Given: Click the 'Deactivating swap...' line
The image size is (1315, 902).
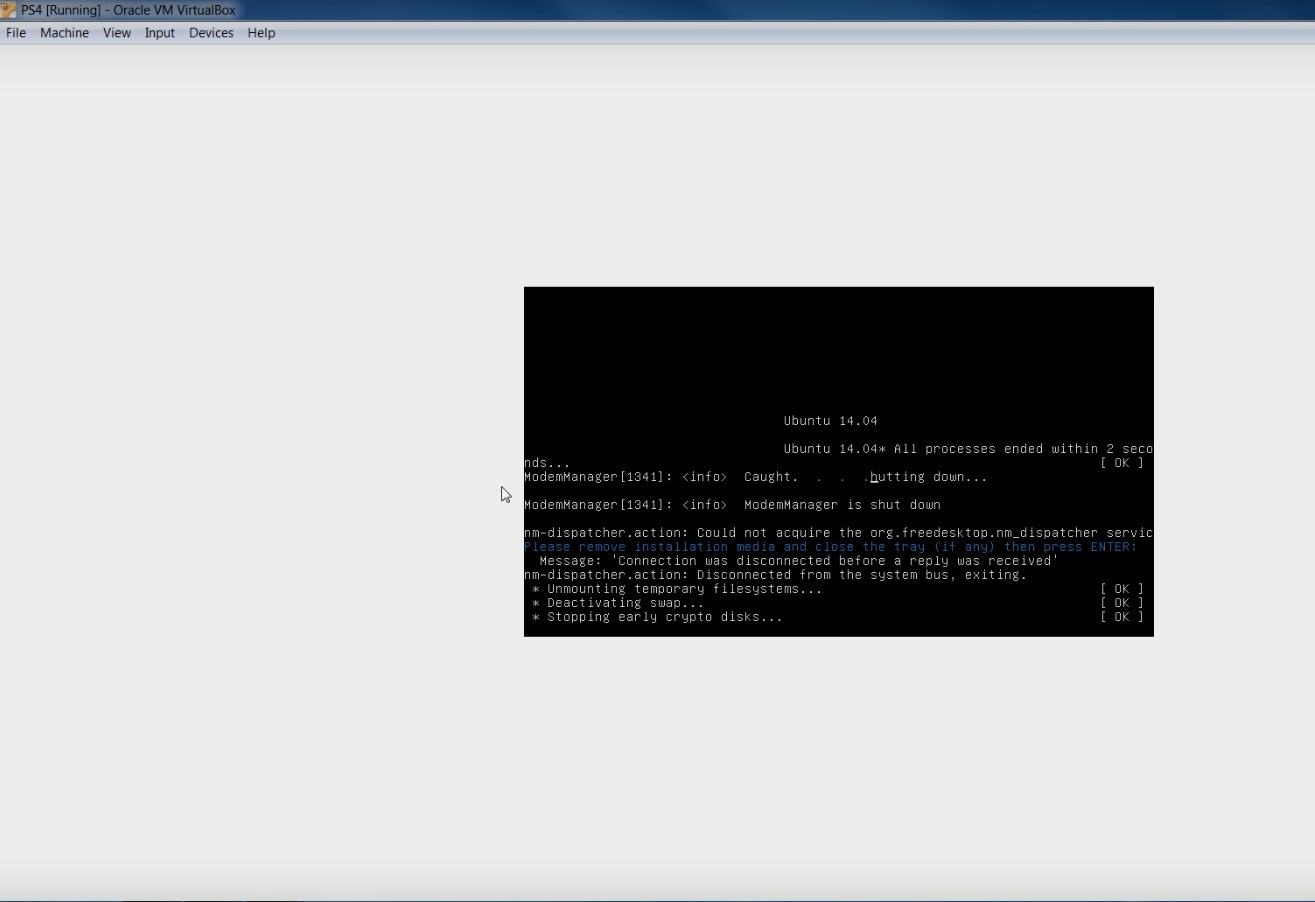Looking at the screenshot, I should [x=618, y=603].
